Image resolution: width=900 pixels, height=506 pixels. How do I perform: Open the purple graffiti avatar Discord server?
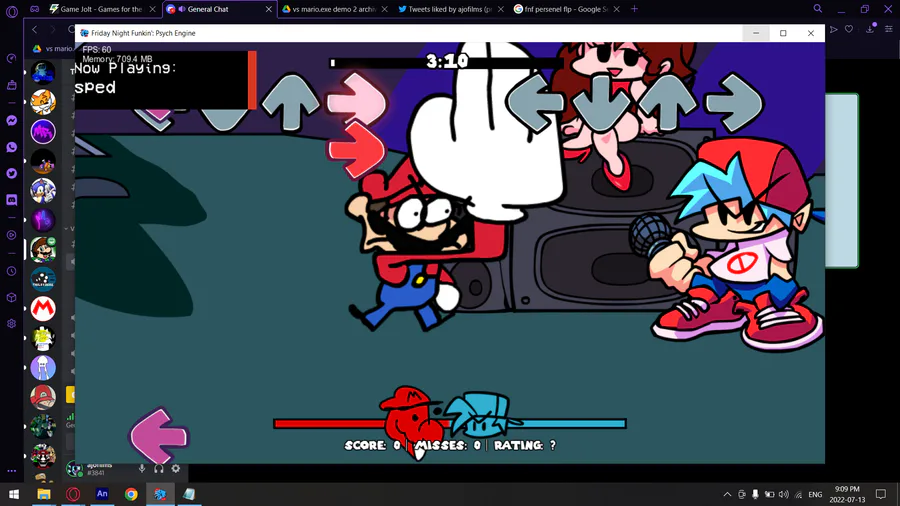tap(43, 131)
